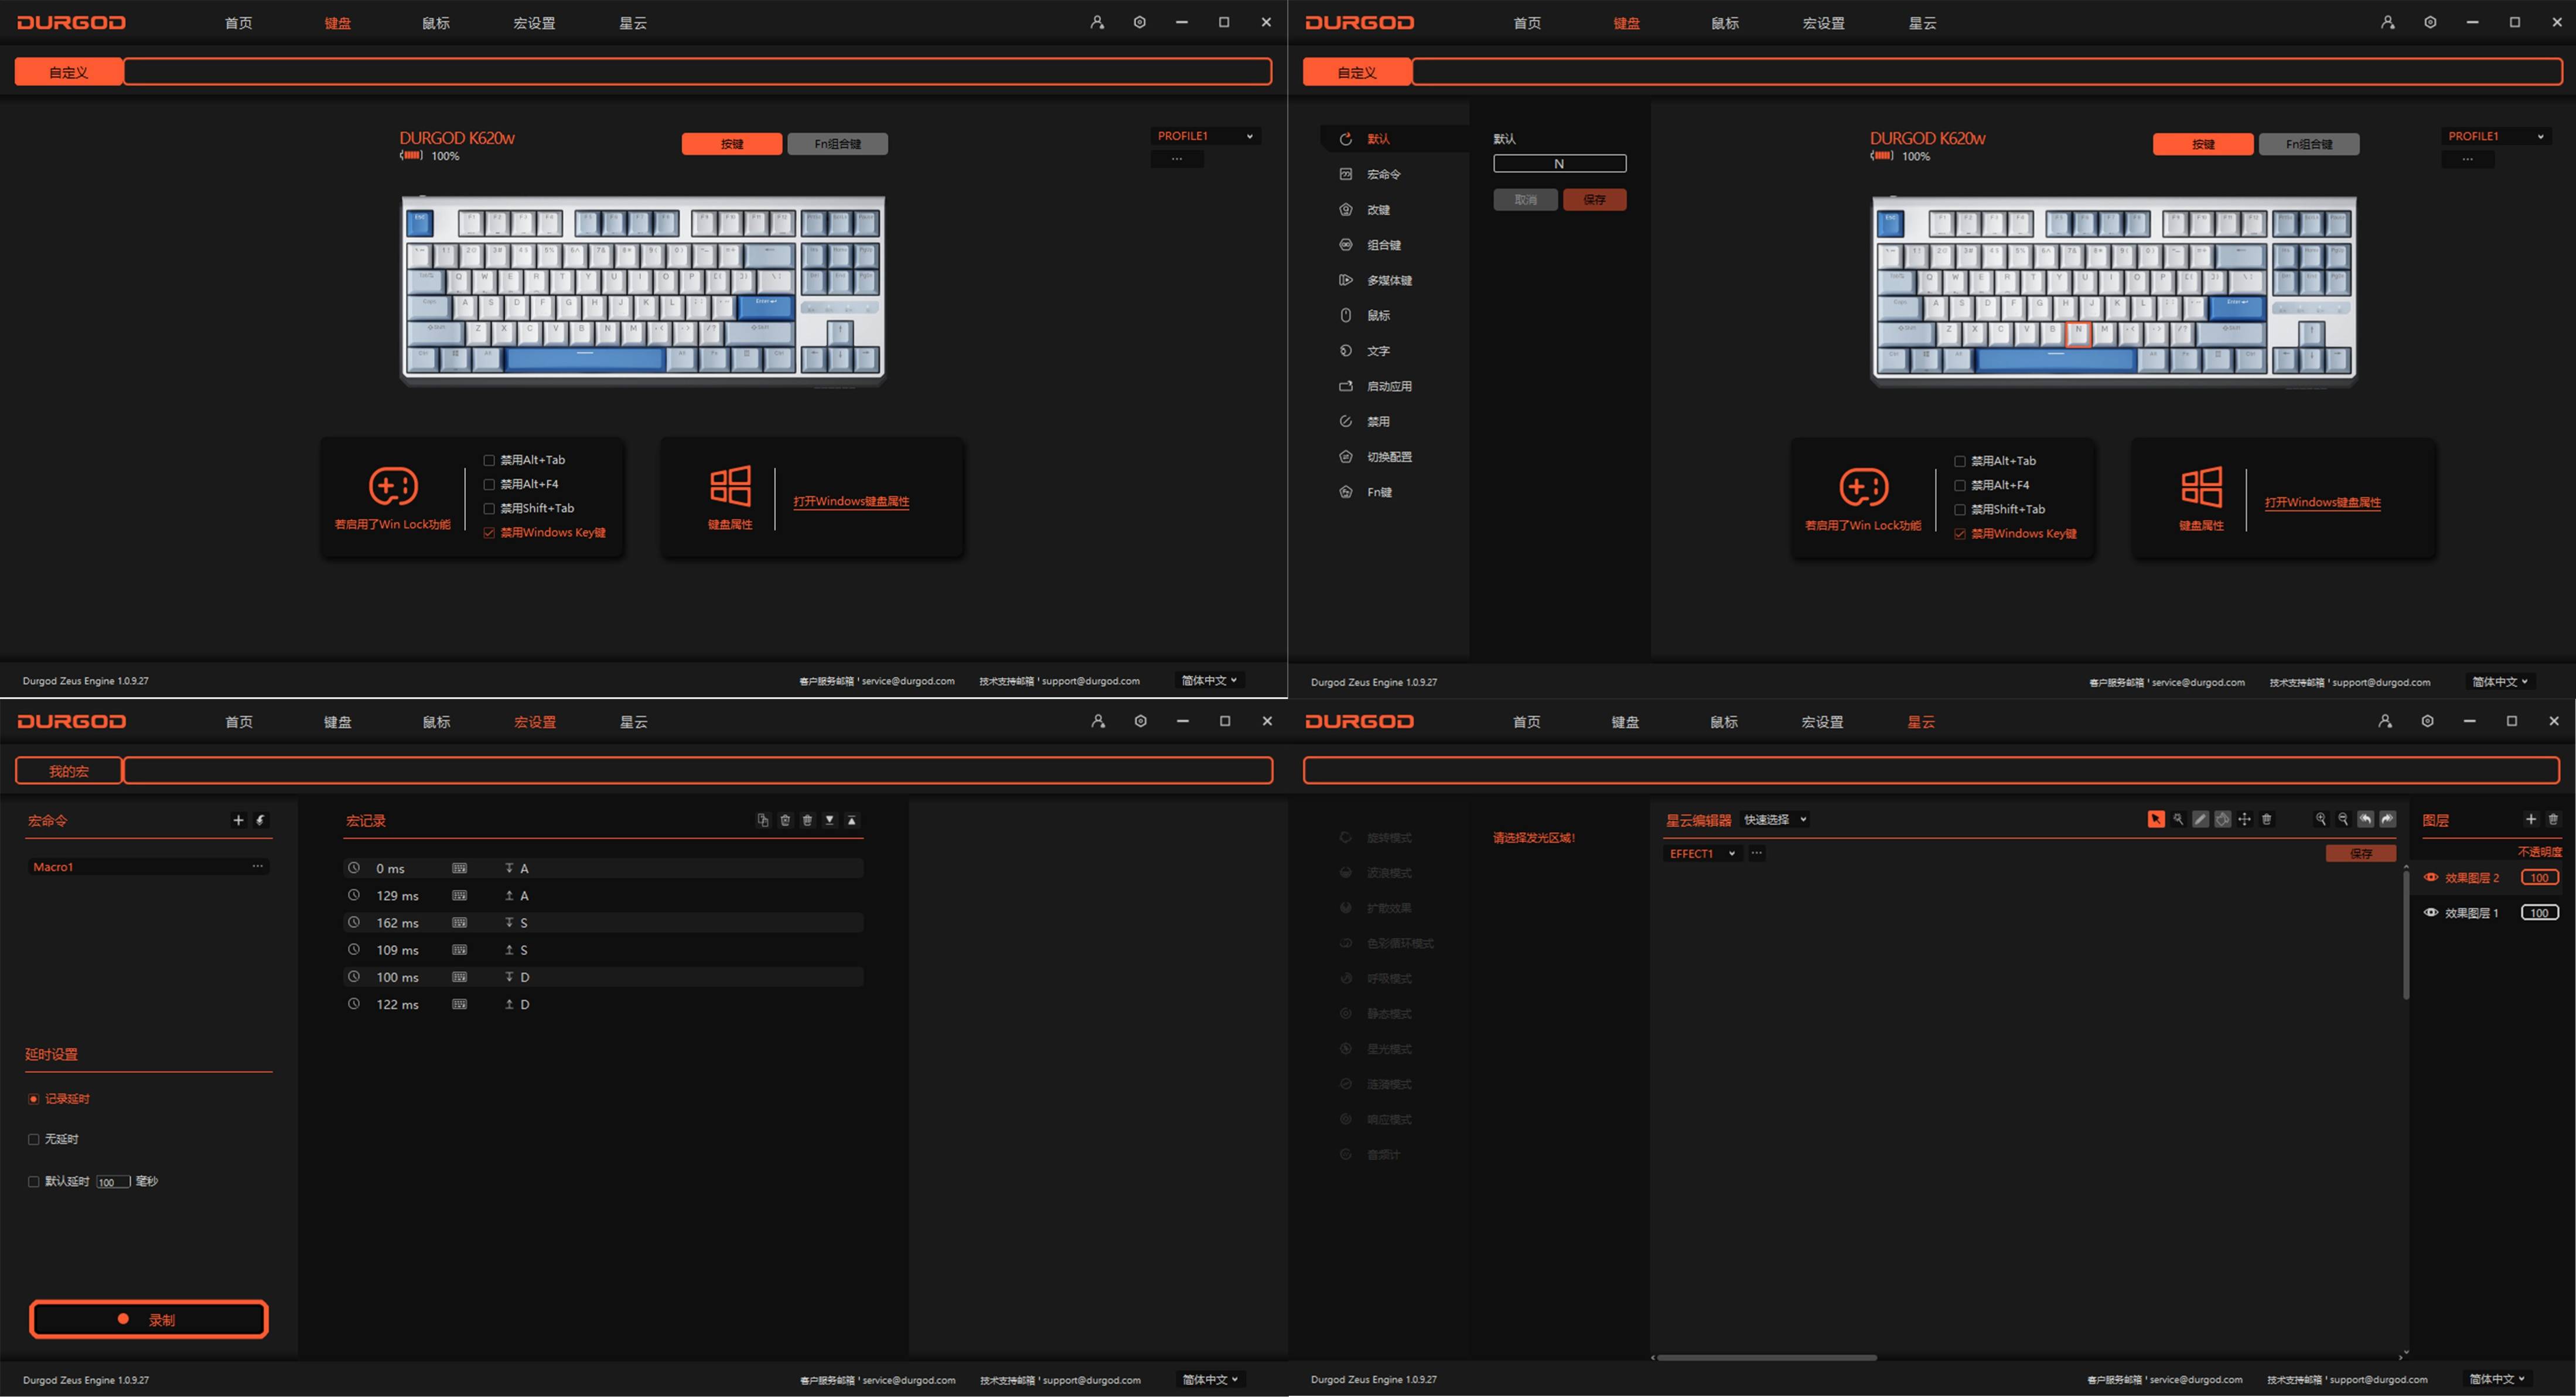Uncheck 禁用Windows Key键 in the top-right window
Screen dimensions: 2576x1397
point(1960,533)
